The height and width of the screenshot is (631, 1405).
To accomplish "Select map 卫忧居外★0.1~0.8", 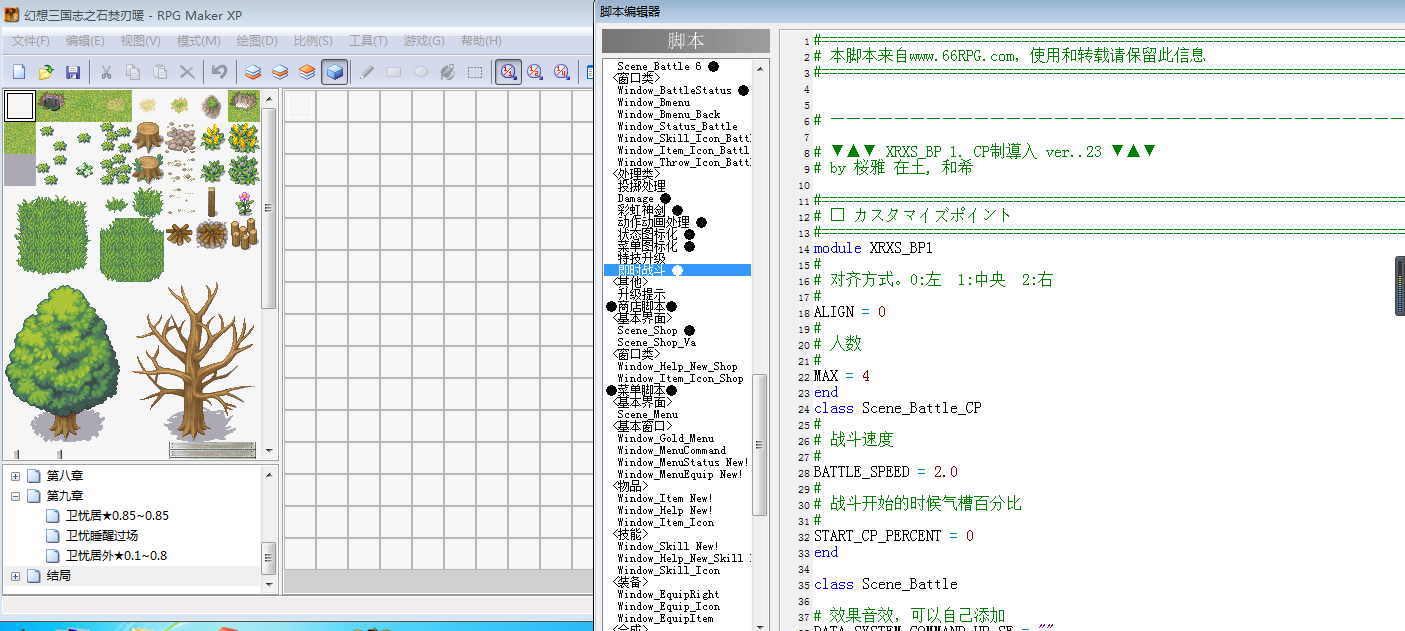I will click(116, 556).
